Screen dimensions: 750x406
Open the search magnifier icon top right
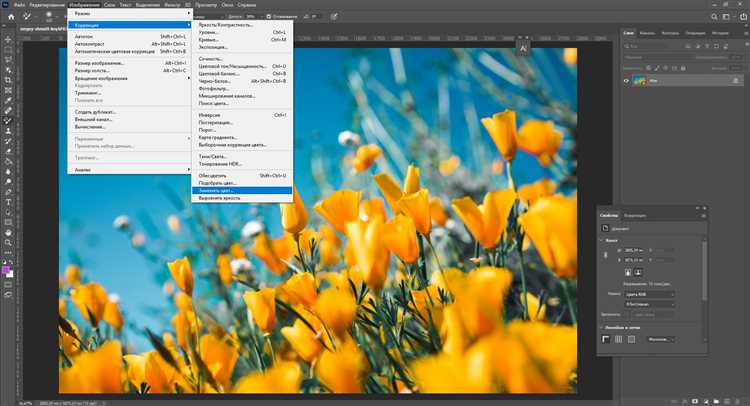click(714, 16)
